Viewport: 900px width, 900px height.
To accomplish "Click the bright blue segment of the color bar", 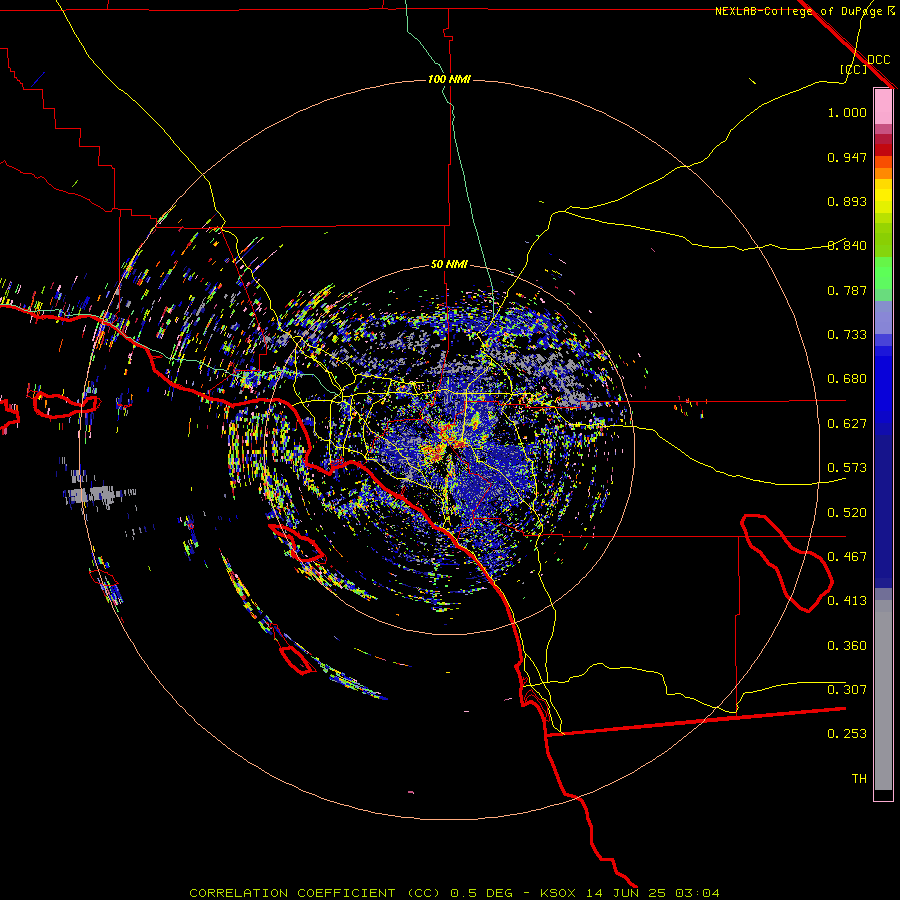I will click(883, 390).
